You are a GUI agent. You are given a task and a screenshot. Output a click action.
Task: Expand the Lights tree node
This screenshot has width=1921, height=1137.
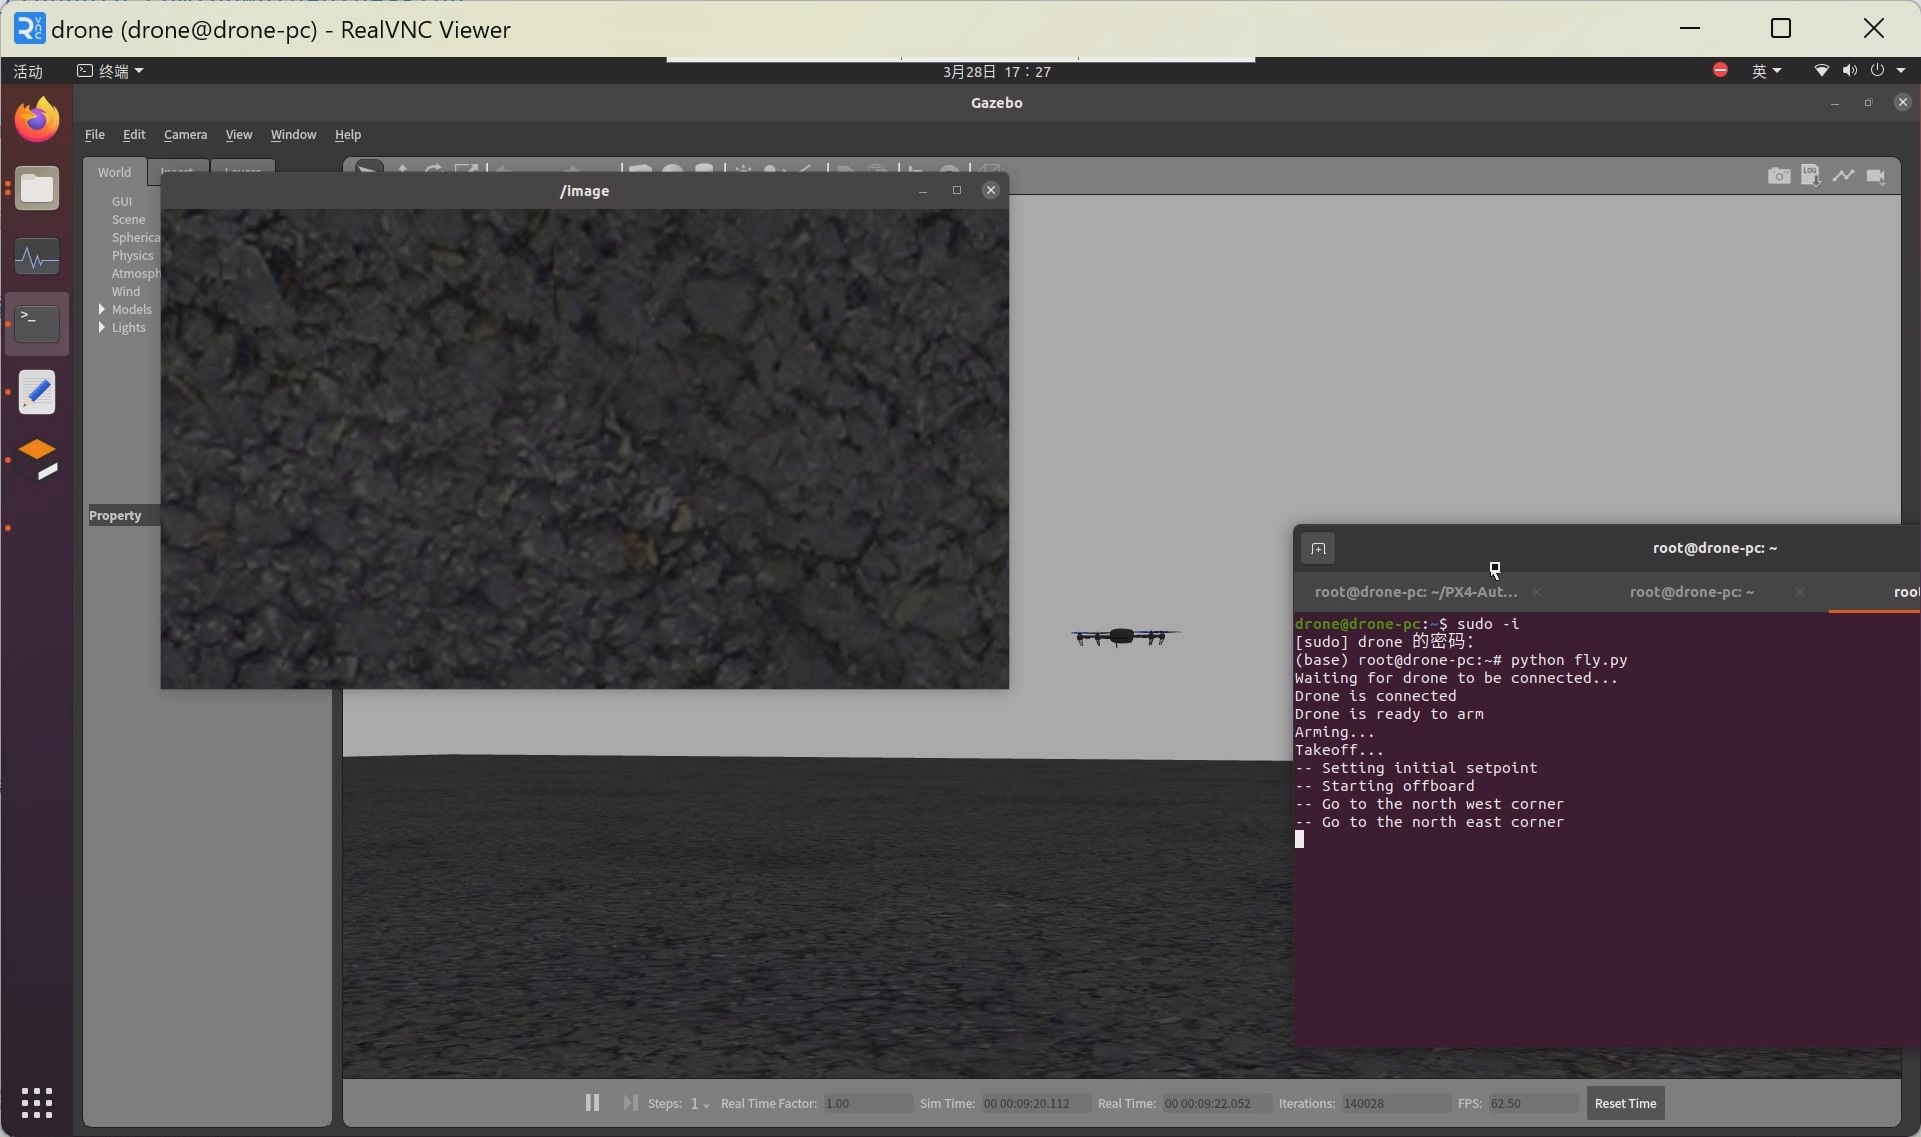(x=102, y=328)
